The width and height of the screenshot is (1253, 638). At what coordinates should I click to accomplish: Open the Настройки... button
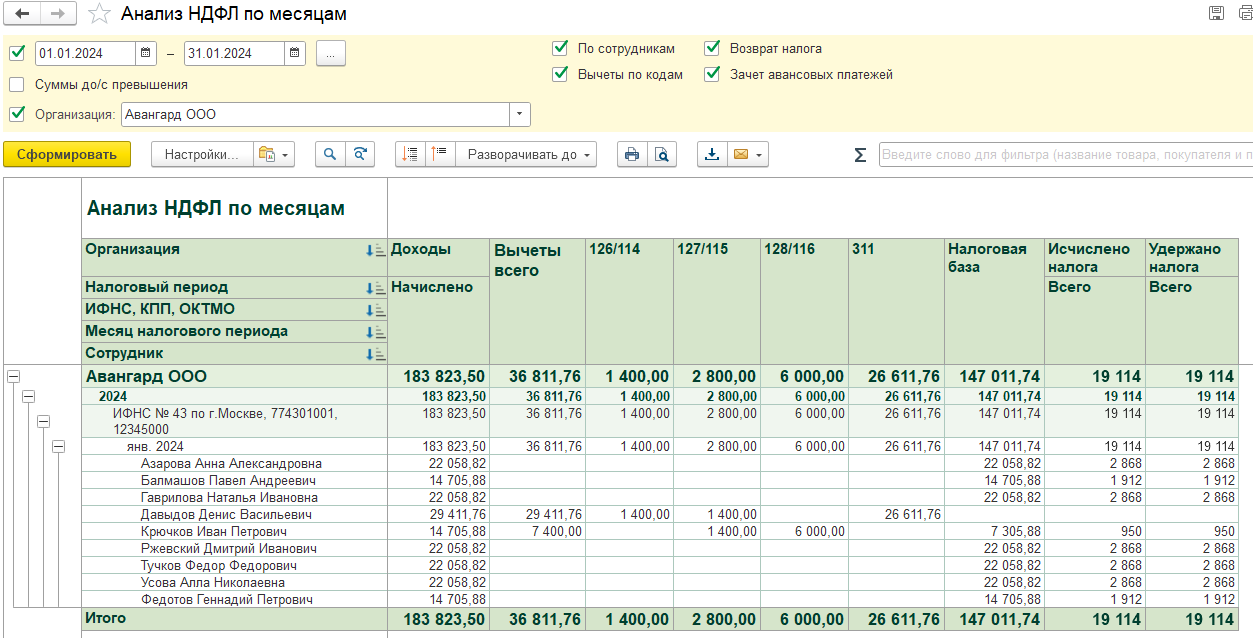203,154
